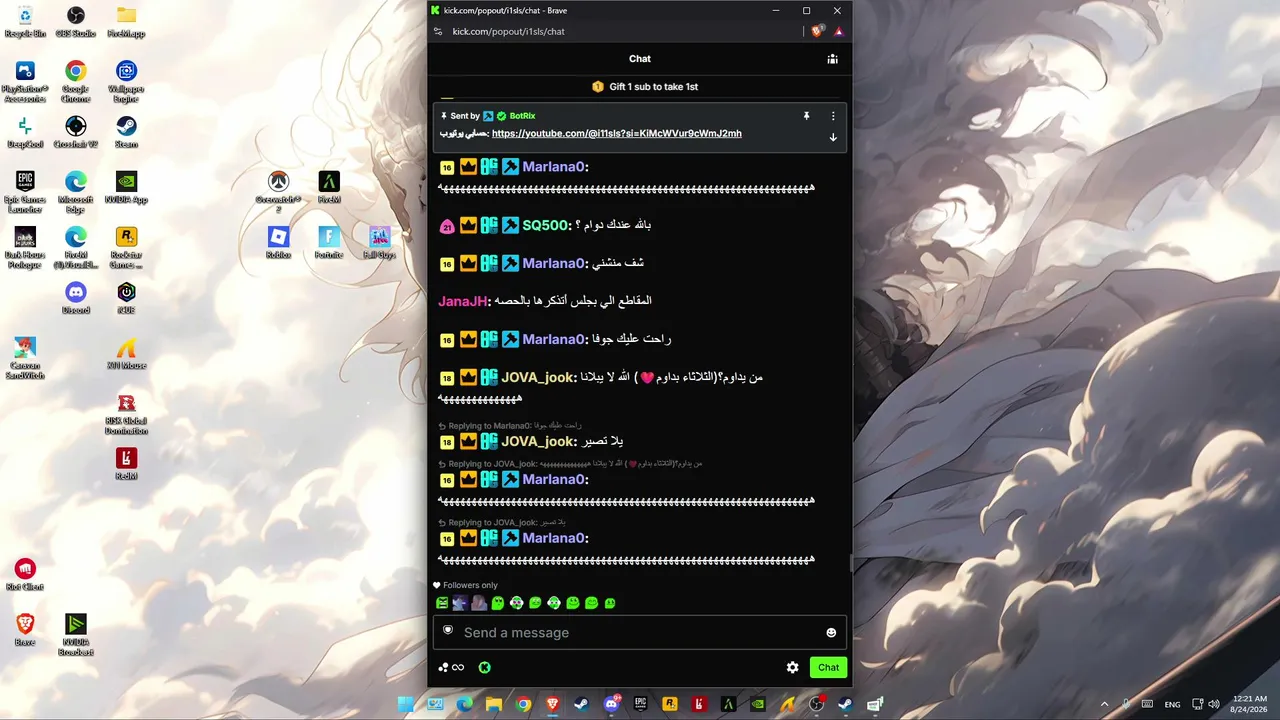Image resolution: width=1280 pixels, height=720 pixels.
Task: Launch Overwatch 2 desktop shortcut
Action: tap(278, 192)
